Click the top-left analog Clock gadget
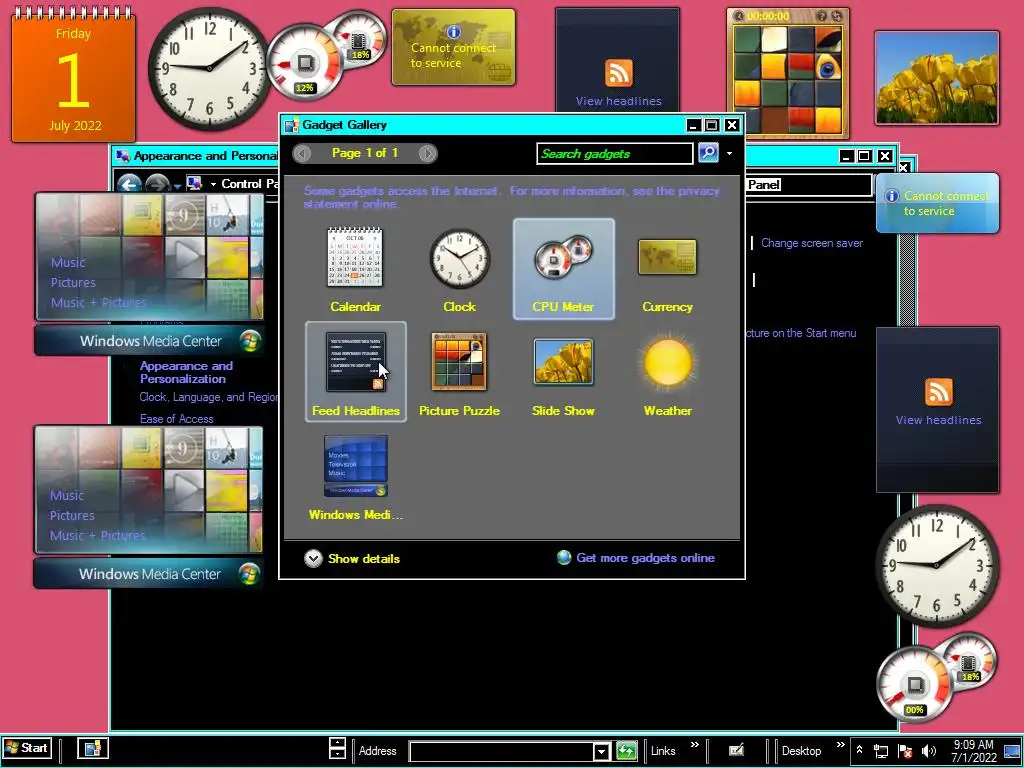This screenshot has height=768, width=1024. [x=209, y=68]
